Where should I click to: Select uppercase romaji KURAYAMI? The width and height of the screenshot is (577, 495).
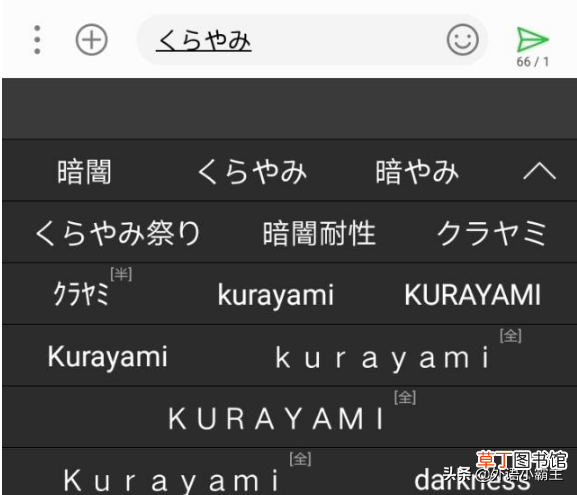click(472, 295)
